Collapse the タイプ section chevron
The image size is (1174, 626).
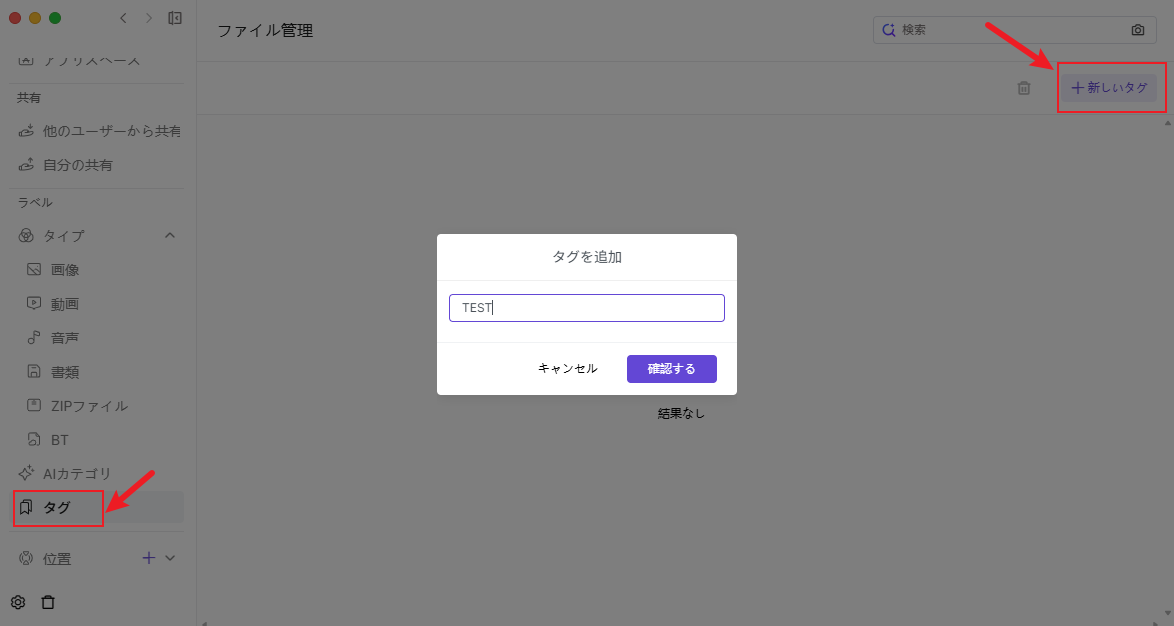[x=169, y=235]
